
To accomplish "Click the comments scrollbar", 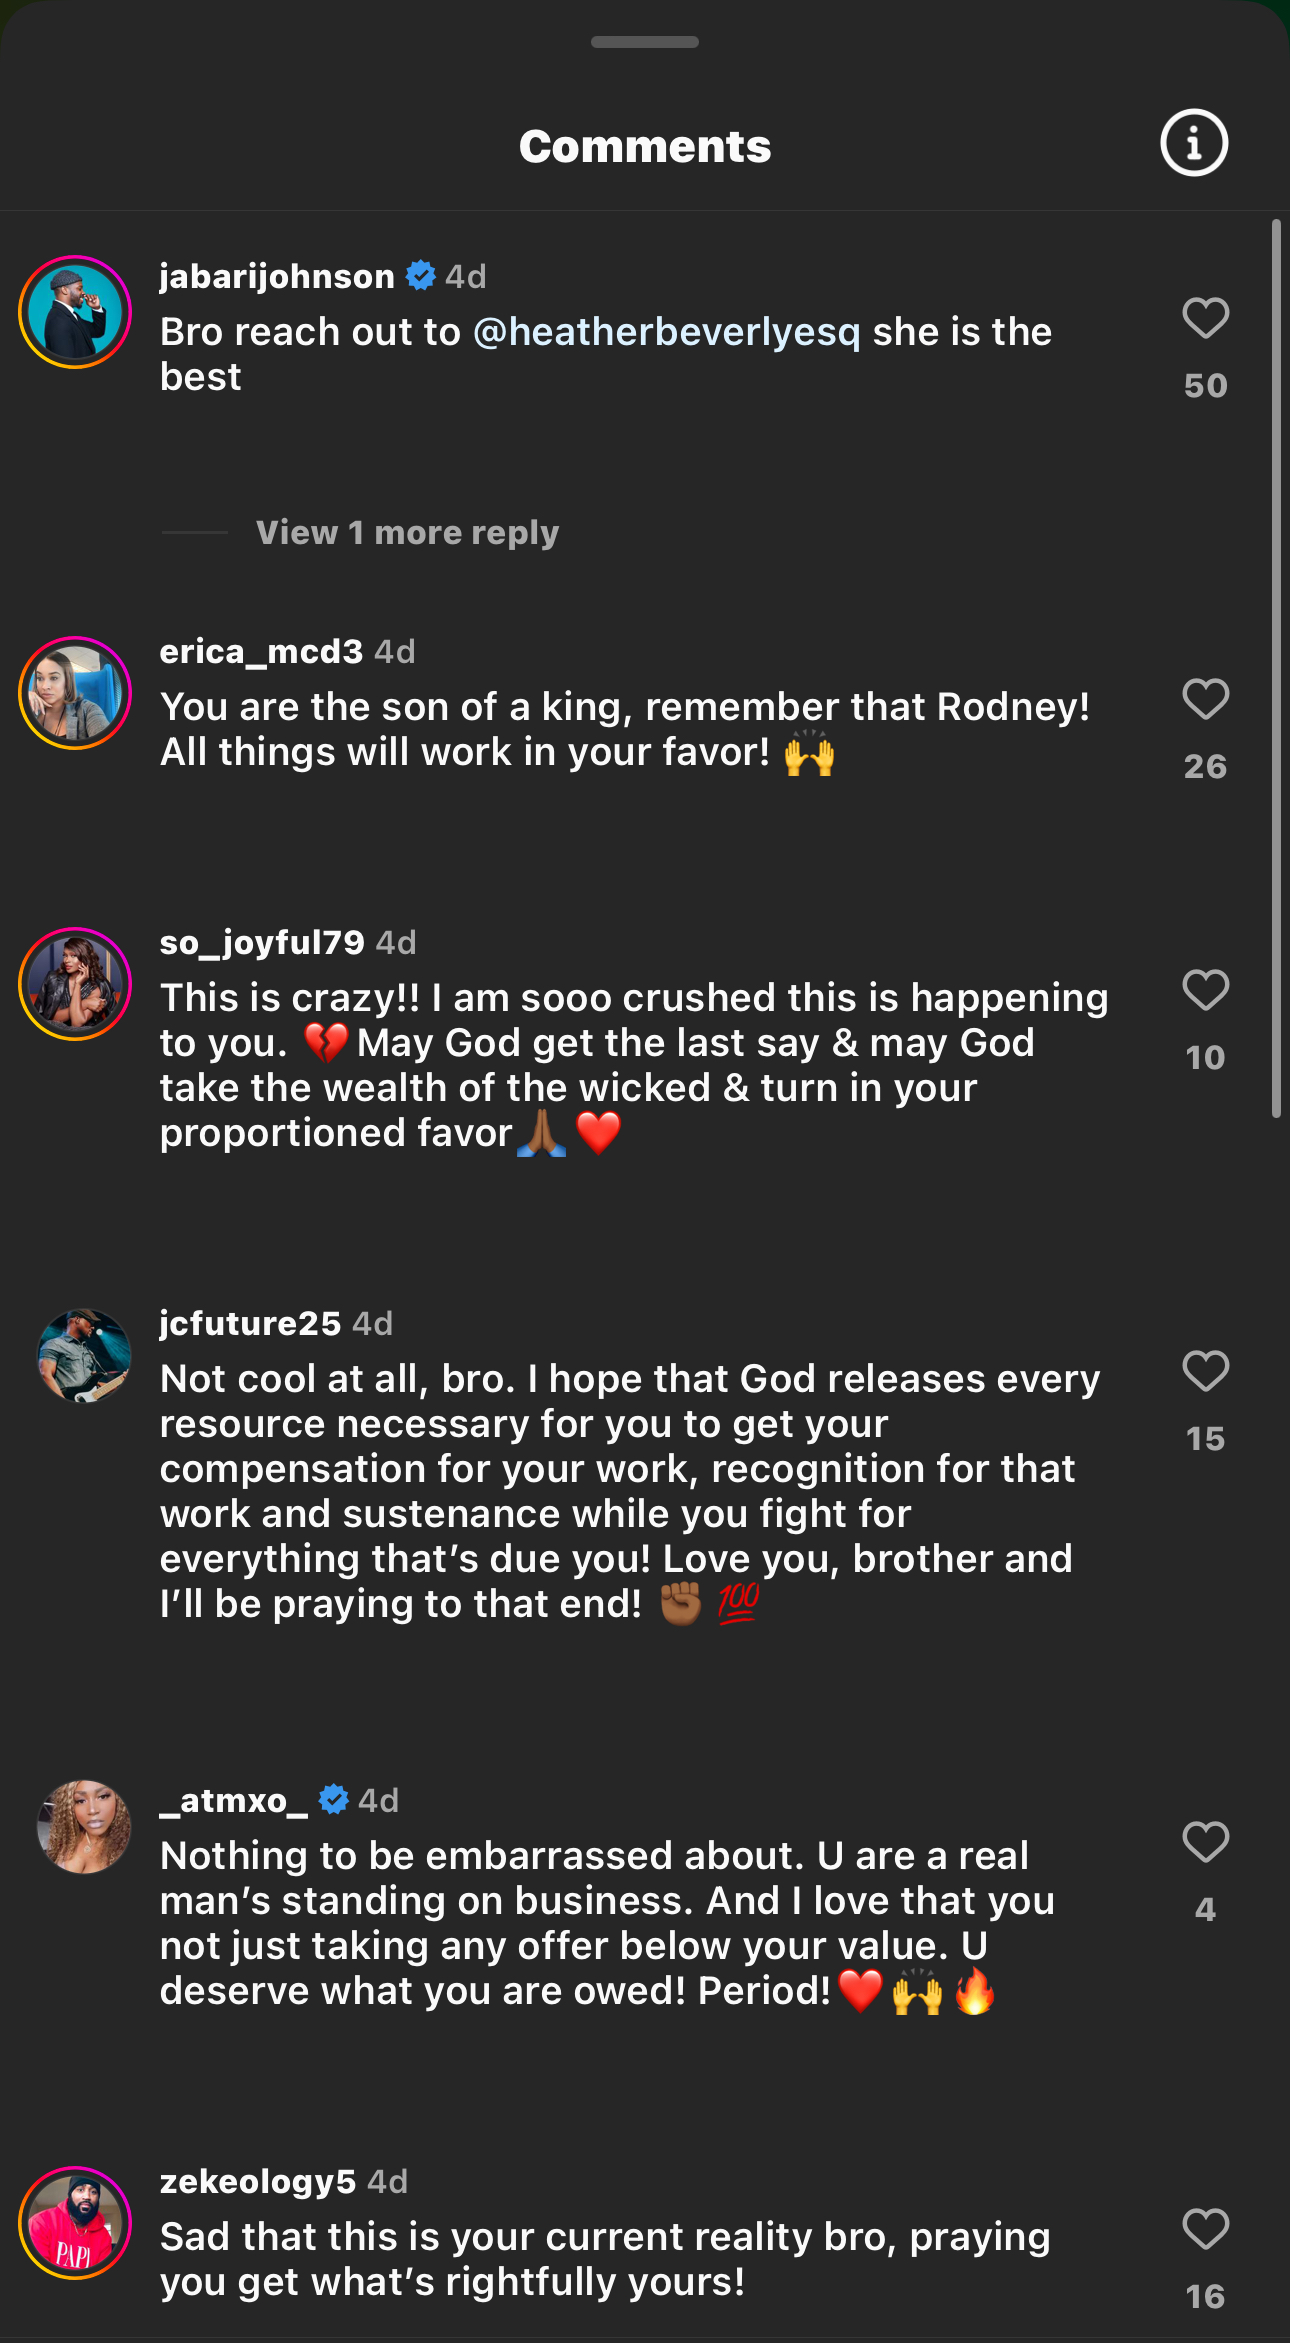I will [1276, 668].
